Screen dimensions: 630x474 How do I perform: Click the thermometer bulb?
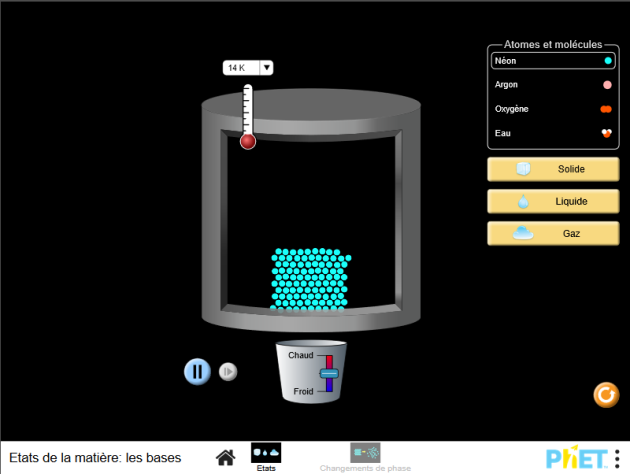(248, 142)
